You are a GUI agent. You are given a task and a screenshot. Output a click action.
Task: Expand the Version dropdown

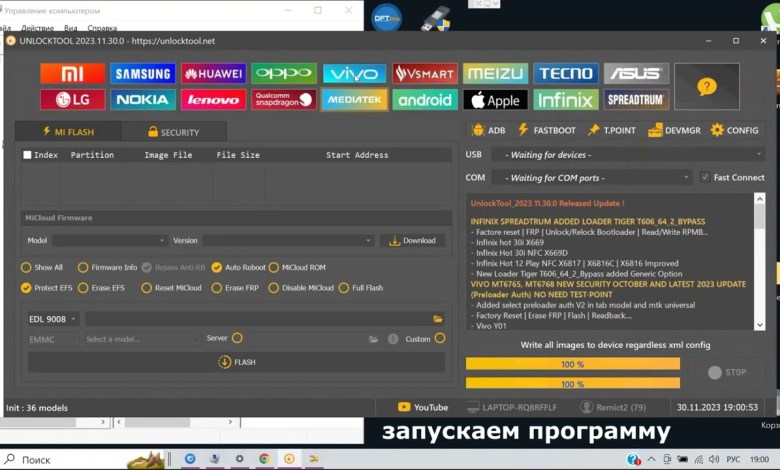click(x=288, y=241)
